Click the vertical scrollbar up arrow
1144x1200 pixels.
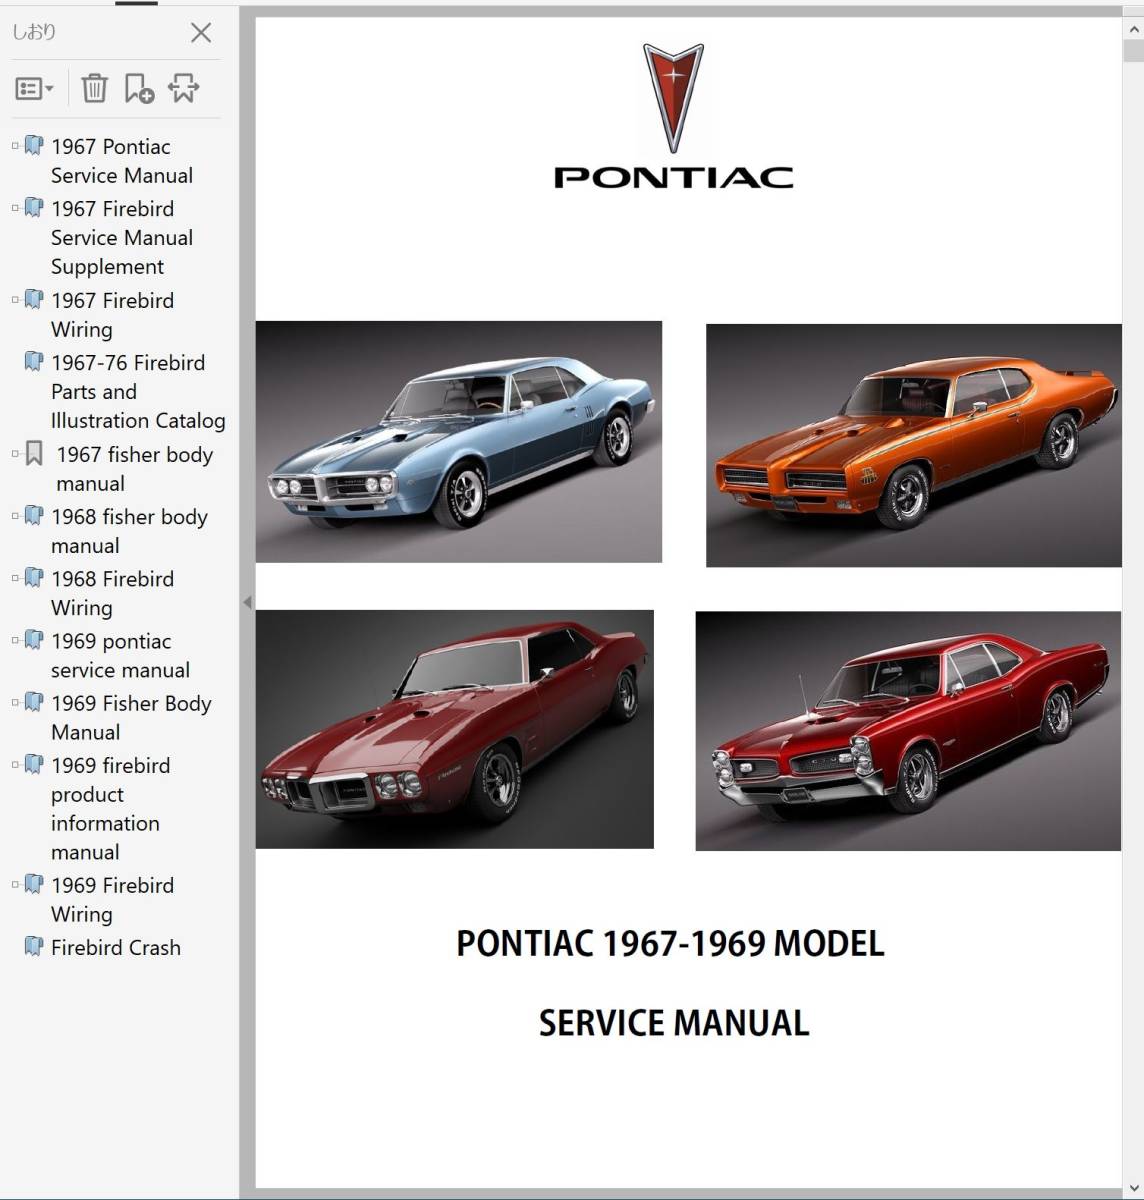1133,28
